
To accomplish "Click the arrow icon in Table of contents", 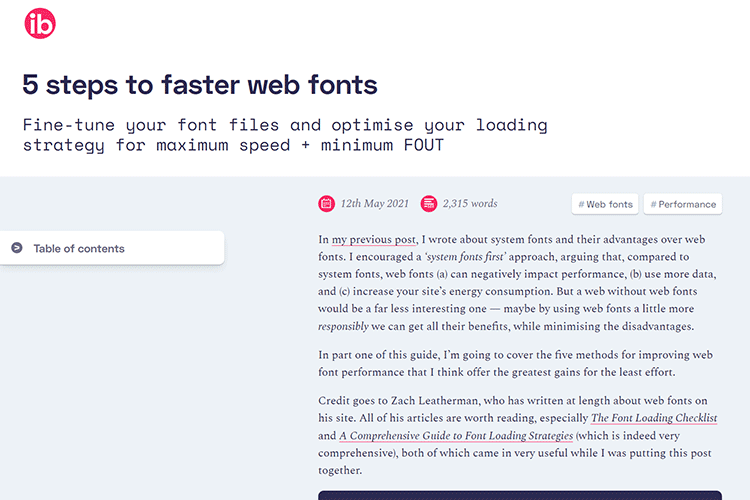I will click(x=17, y=248).
